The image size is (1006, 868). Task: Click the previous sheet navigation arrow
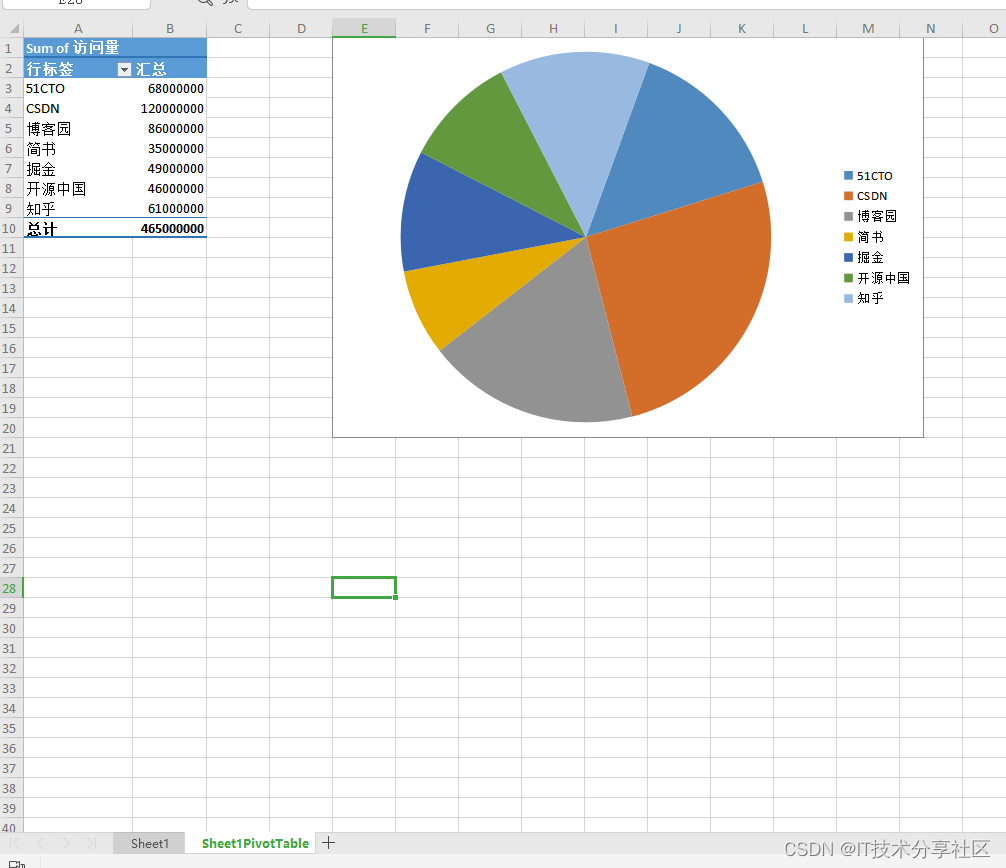[40, 843]
